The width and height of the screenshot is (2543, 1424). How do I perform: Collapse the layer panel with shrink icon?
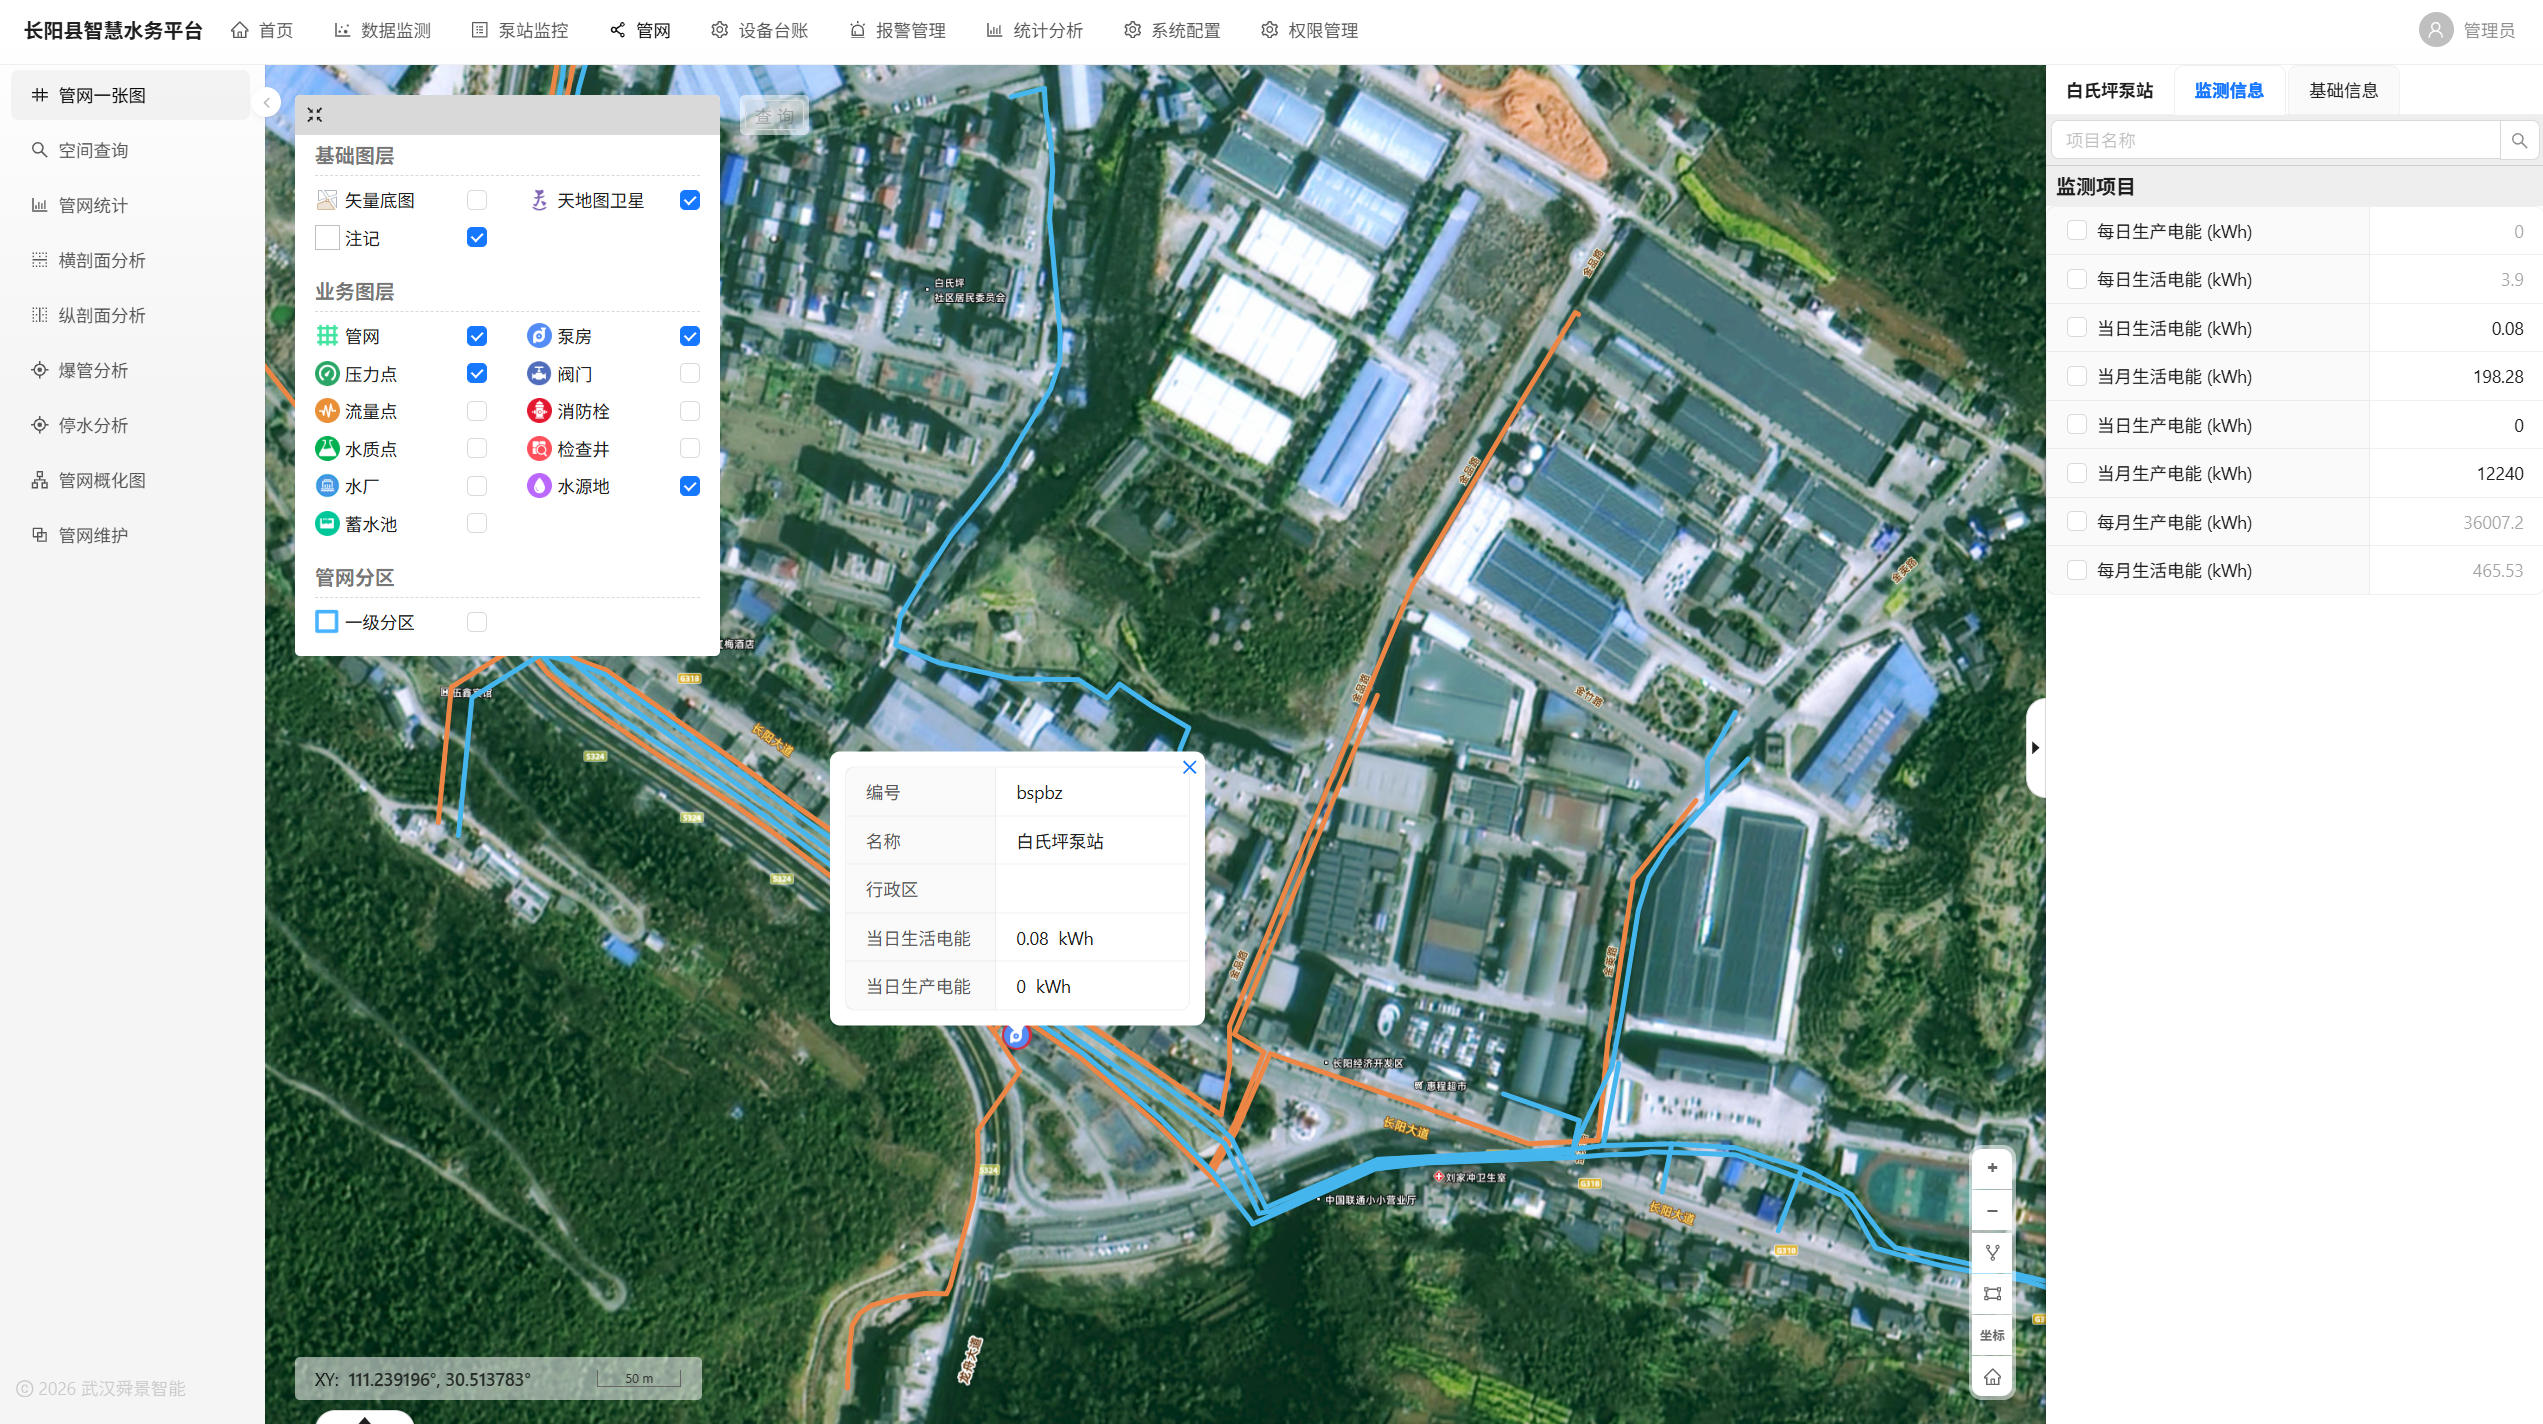point(315,115)
